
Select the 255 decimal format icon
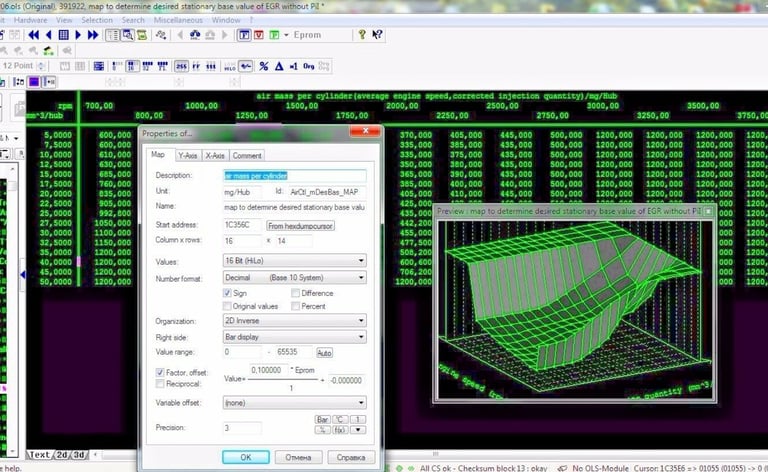(181, 66)
